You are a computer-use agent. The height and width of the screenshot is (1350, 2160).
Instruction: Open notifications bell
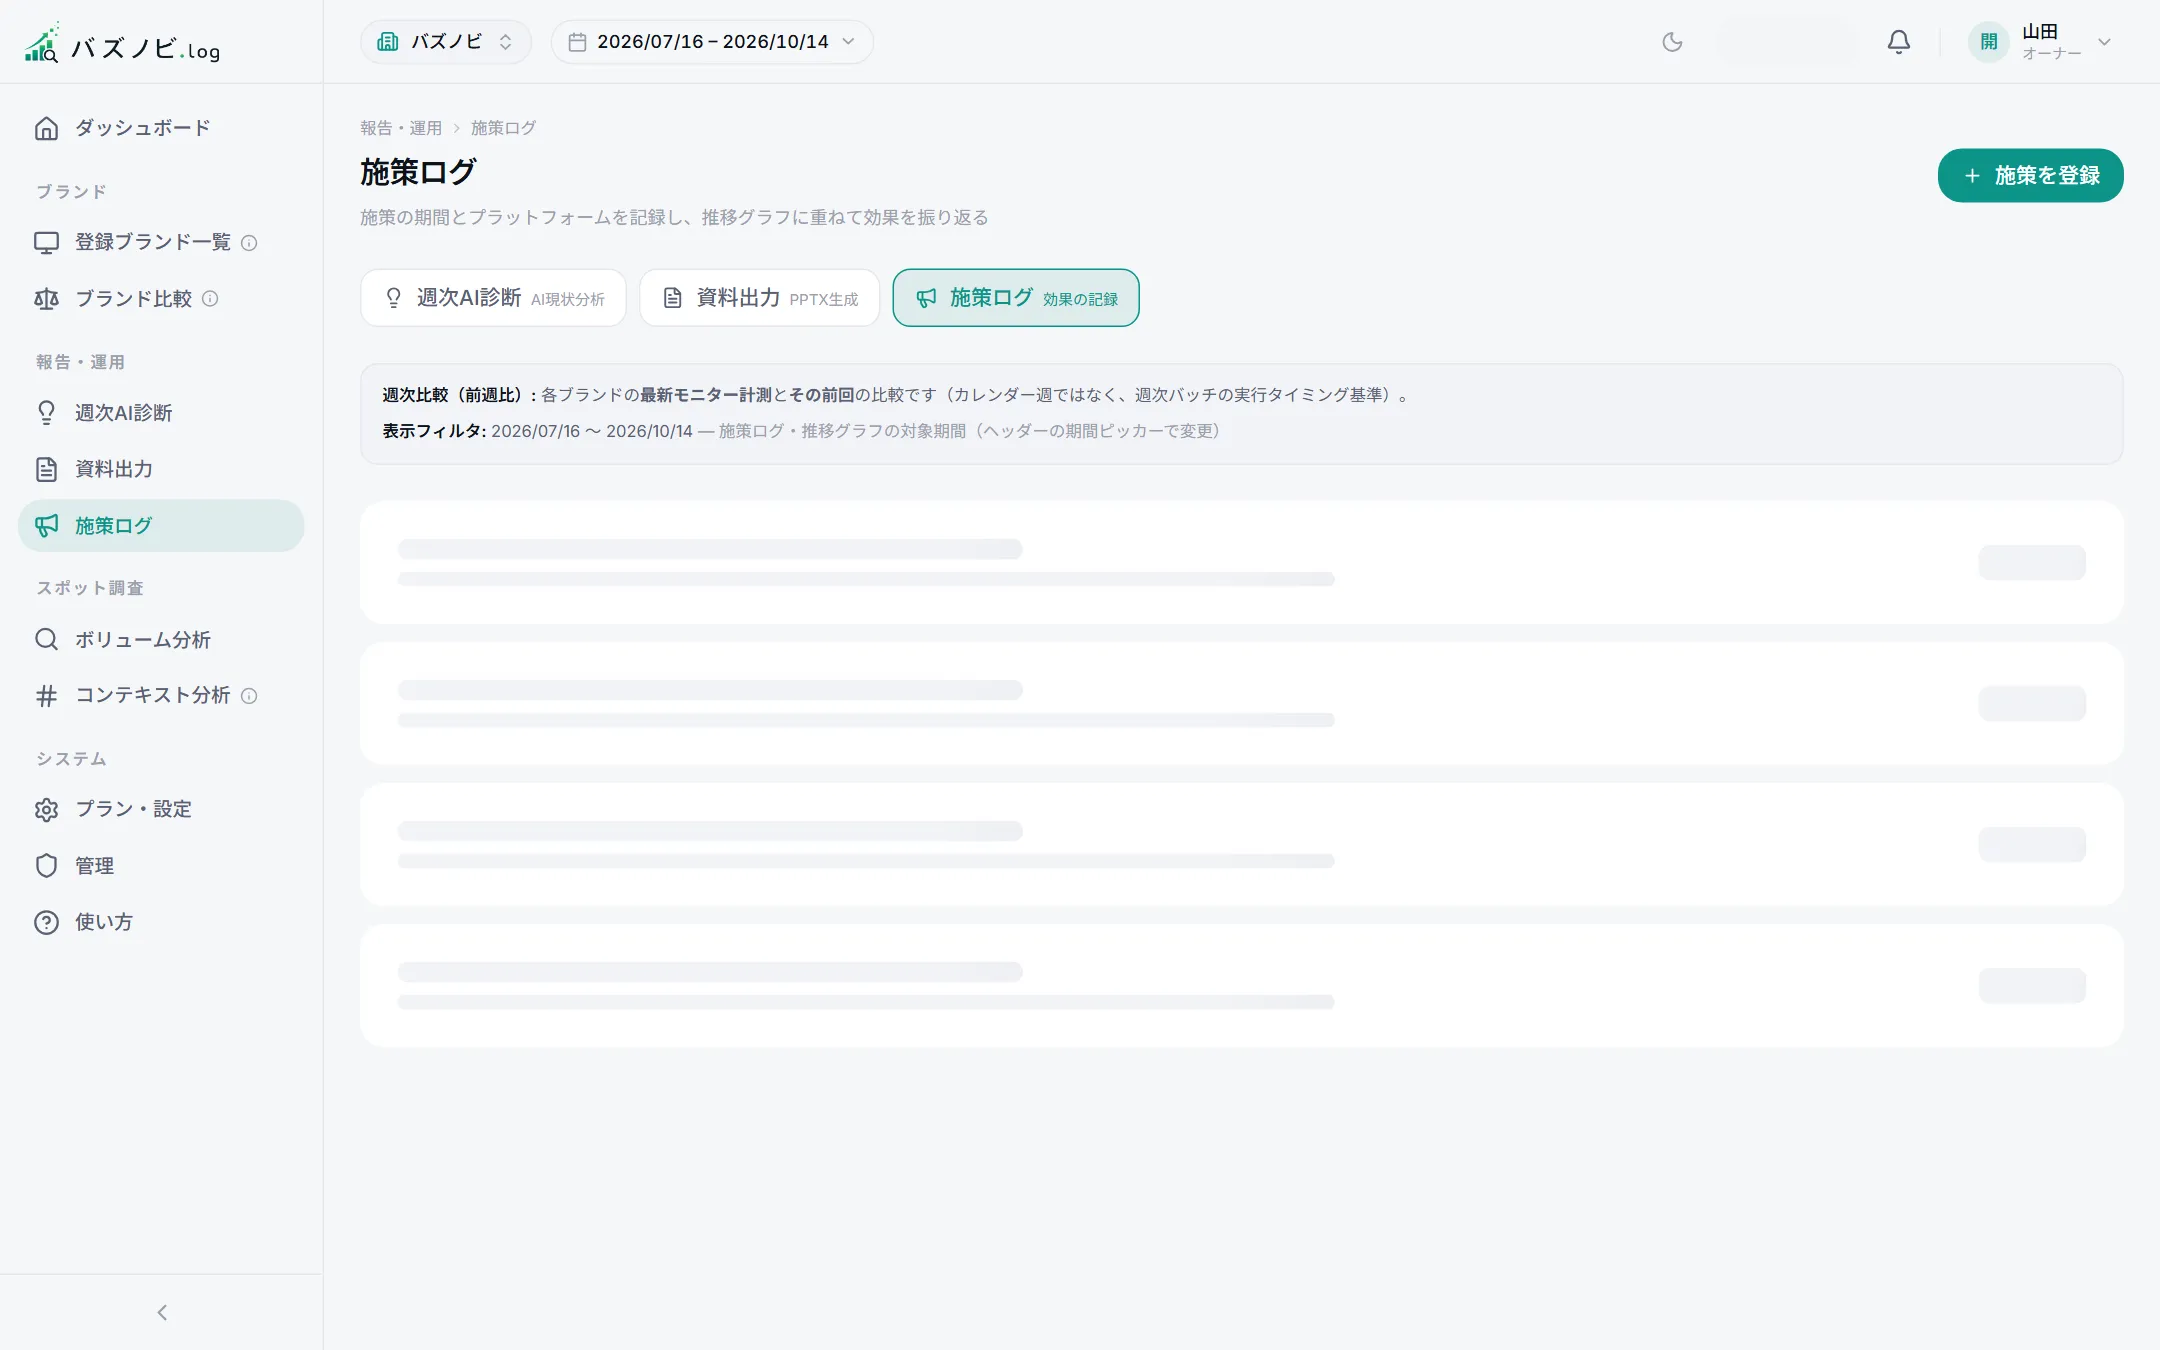pos(1898,42)
